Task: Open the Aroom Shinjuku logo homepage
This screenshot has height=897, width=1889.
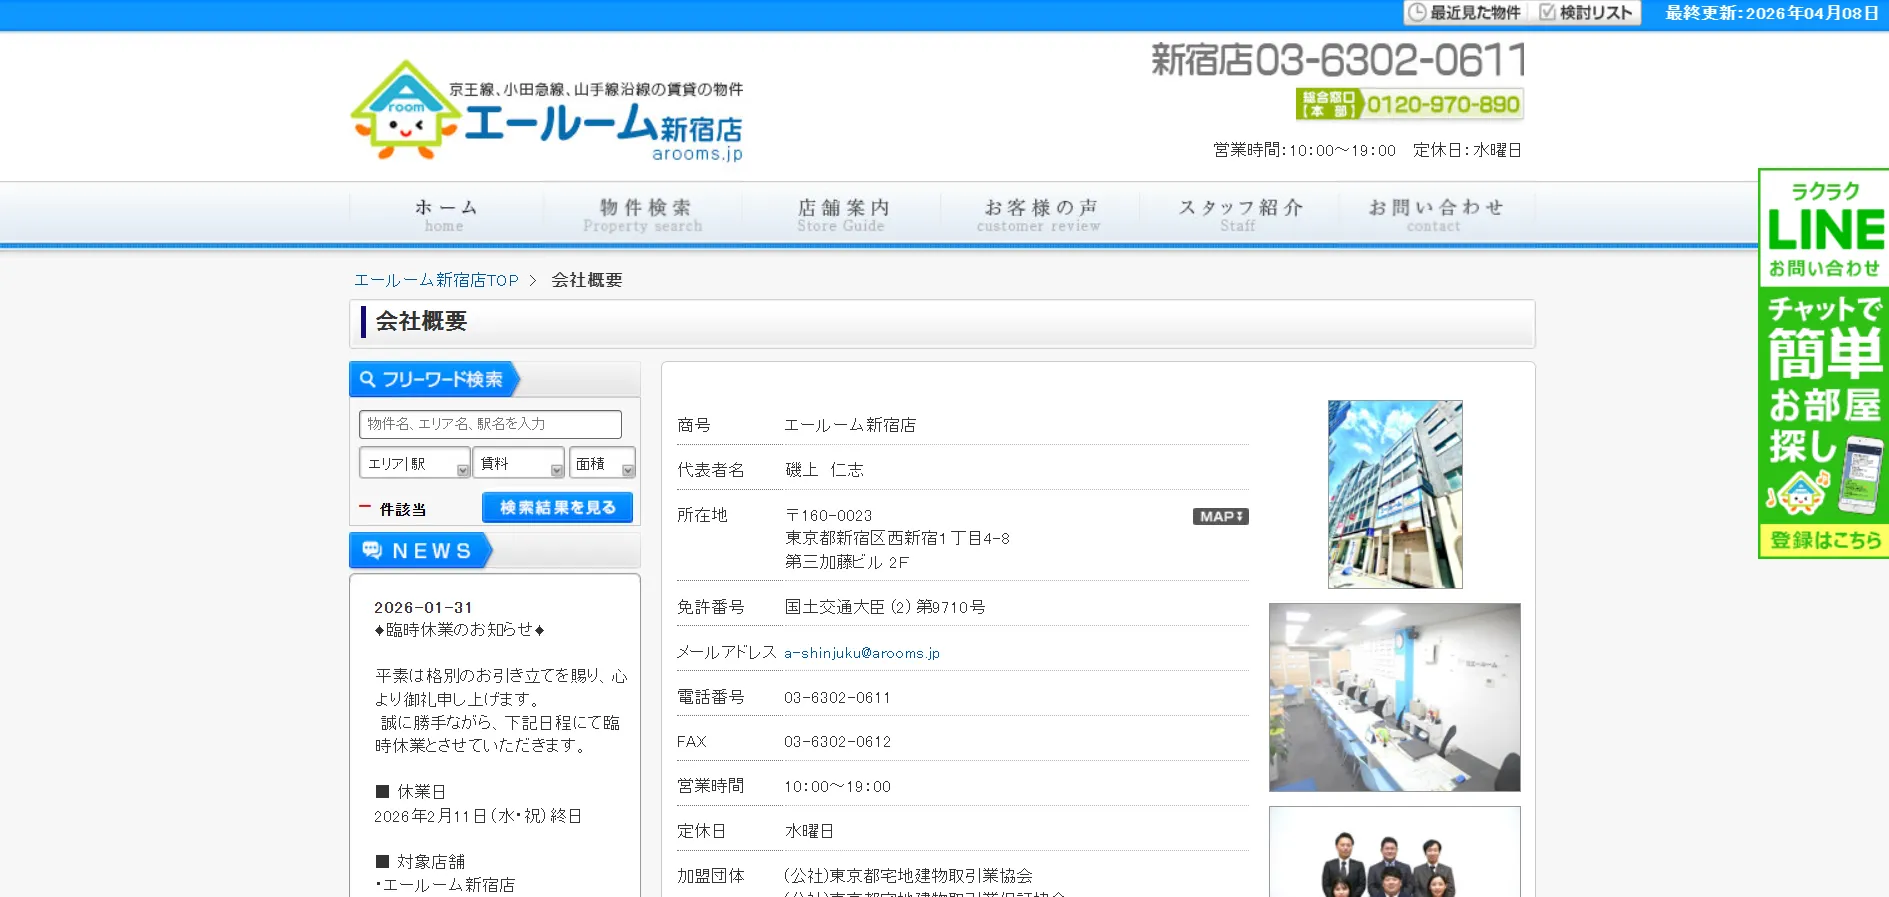Action: pyautogui.click(x=547, y=111)
